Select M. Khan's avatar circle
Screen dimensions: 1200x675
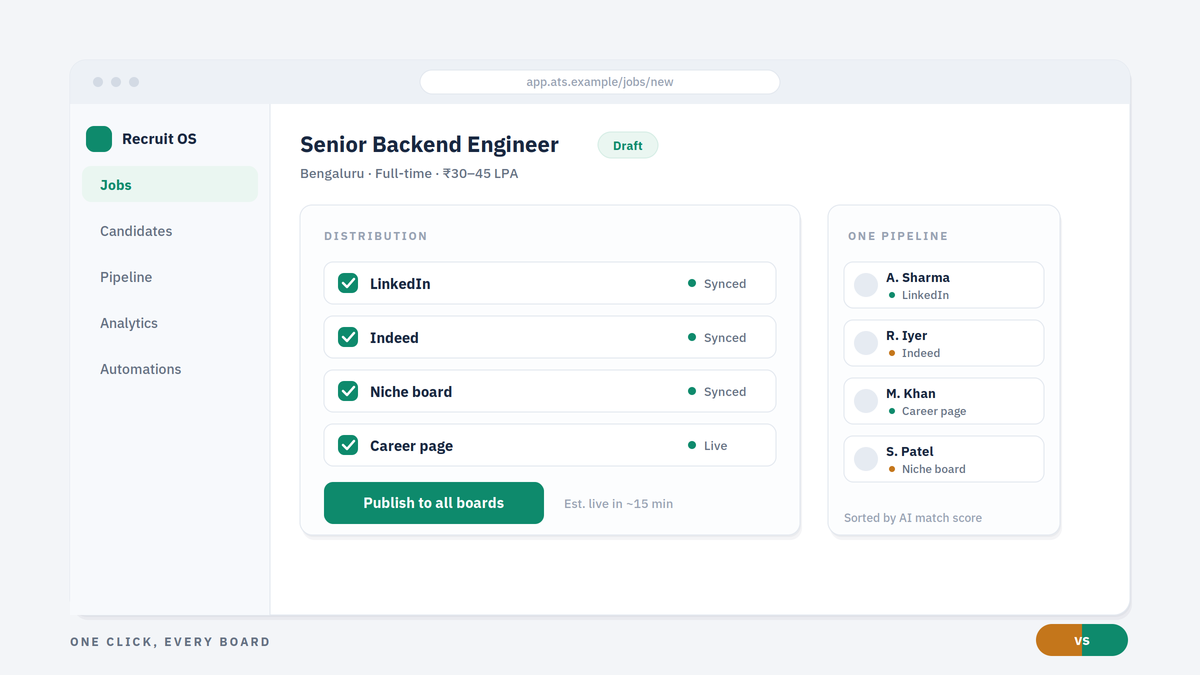pos(866,401)
